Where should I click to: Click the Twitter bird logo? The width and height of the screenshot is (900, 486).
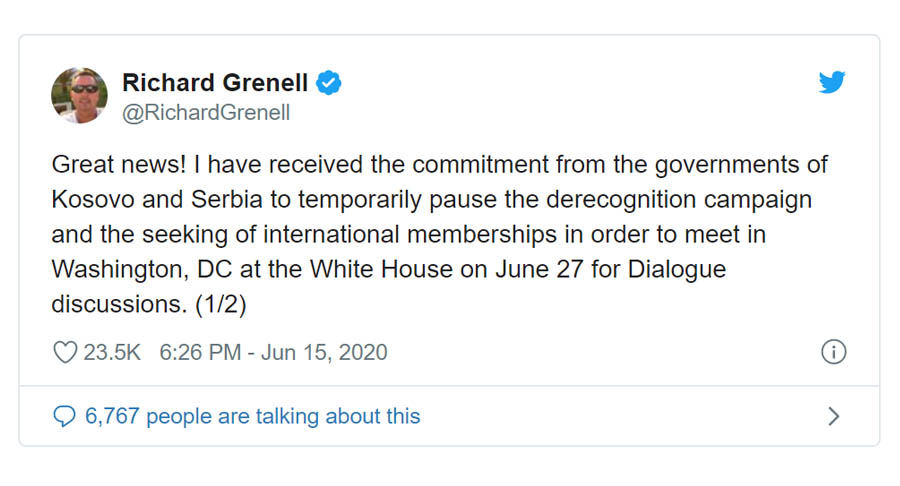(832, 82)
